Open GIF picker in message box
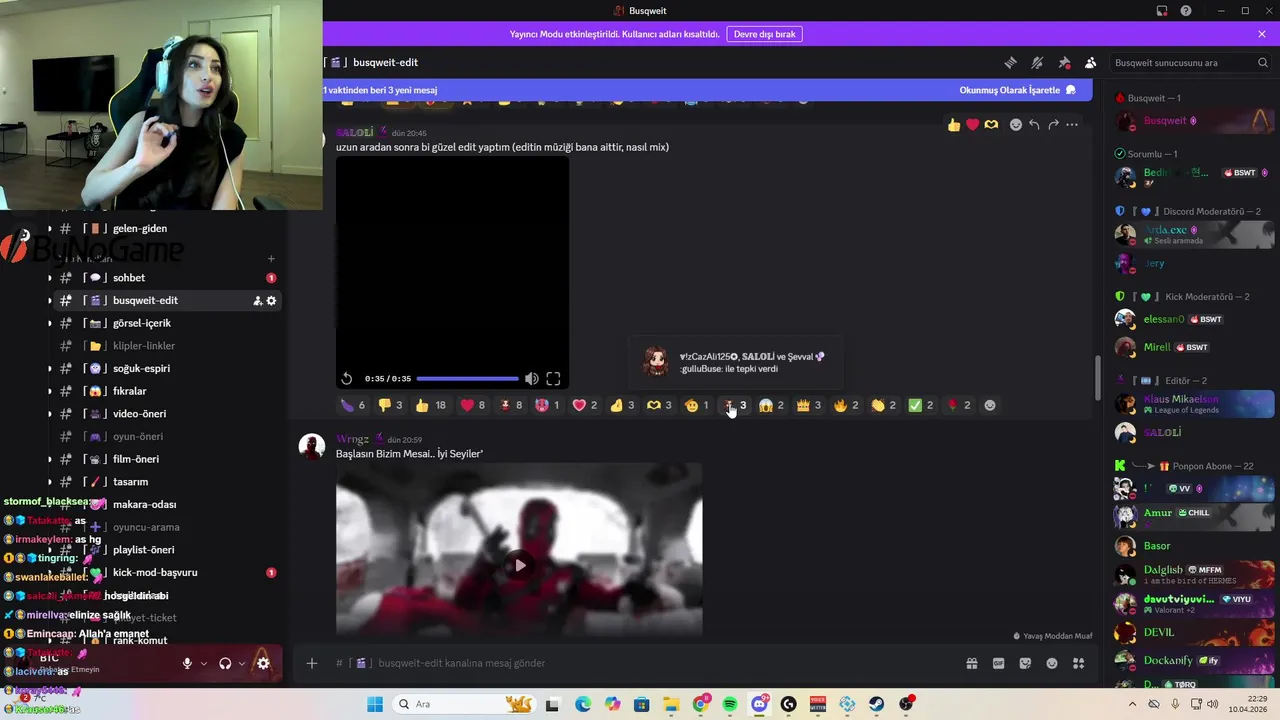The image size is (1280, 720). click(x=998, y=663)
